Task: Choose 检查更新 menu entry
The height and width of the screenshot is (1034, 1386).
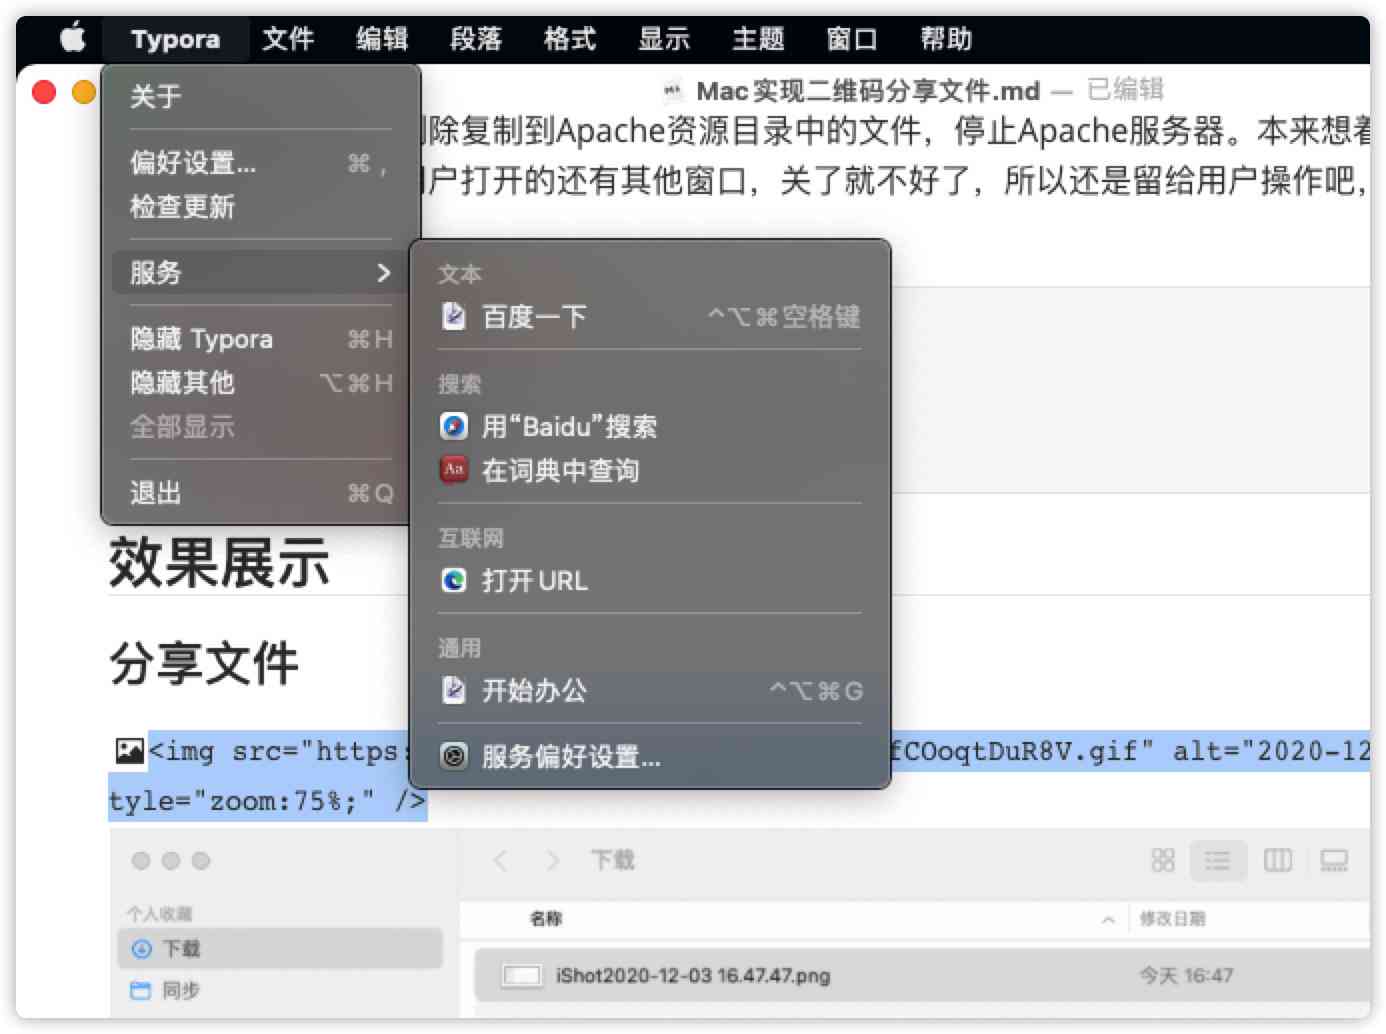Action: tap(260, 206)
